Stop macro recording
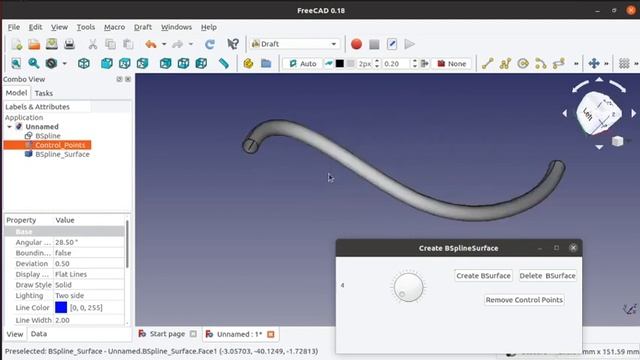This screenshot has height=360, width=640. point(374,44)
